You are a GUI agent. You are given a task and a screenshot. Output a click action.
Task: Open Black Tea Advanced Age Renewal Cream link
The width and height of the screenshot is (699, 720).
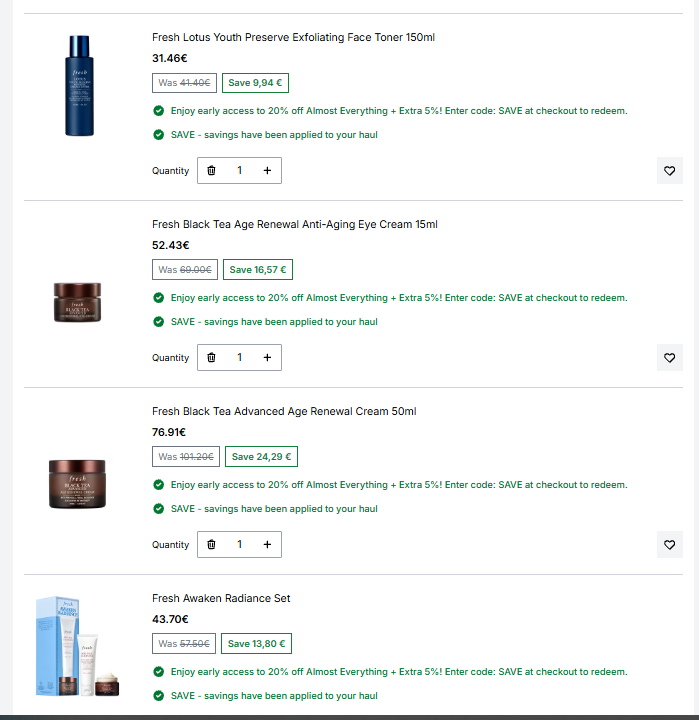coord(284,411)
